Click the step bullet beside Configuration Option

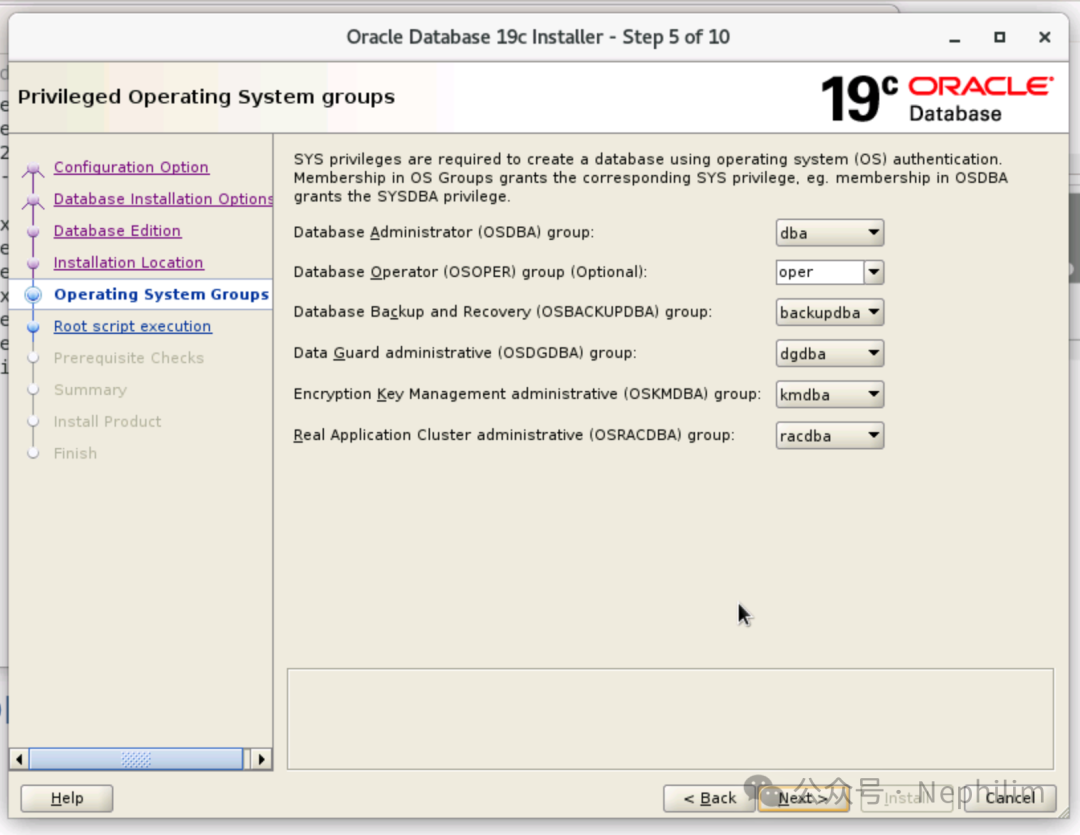pos(32,168)
